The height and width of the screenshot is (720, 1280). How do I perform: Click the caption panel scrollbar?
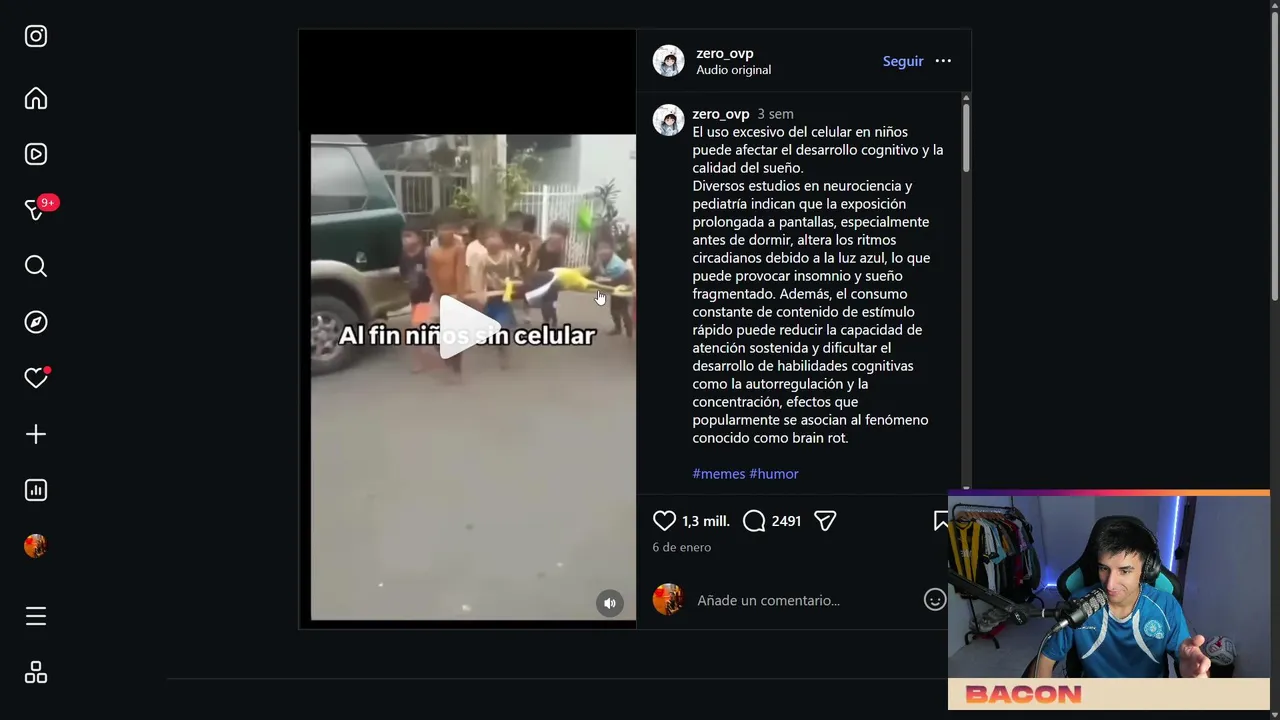[x=966, y=136]
